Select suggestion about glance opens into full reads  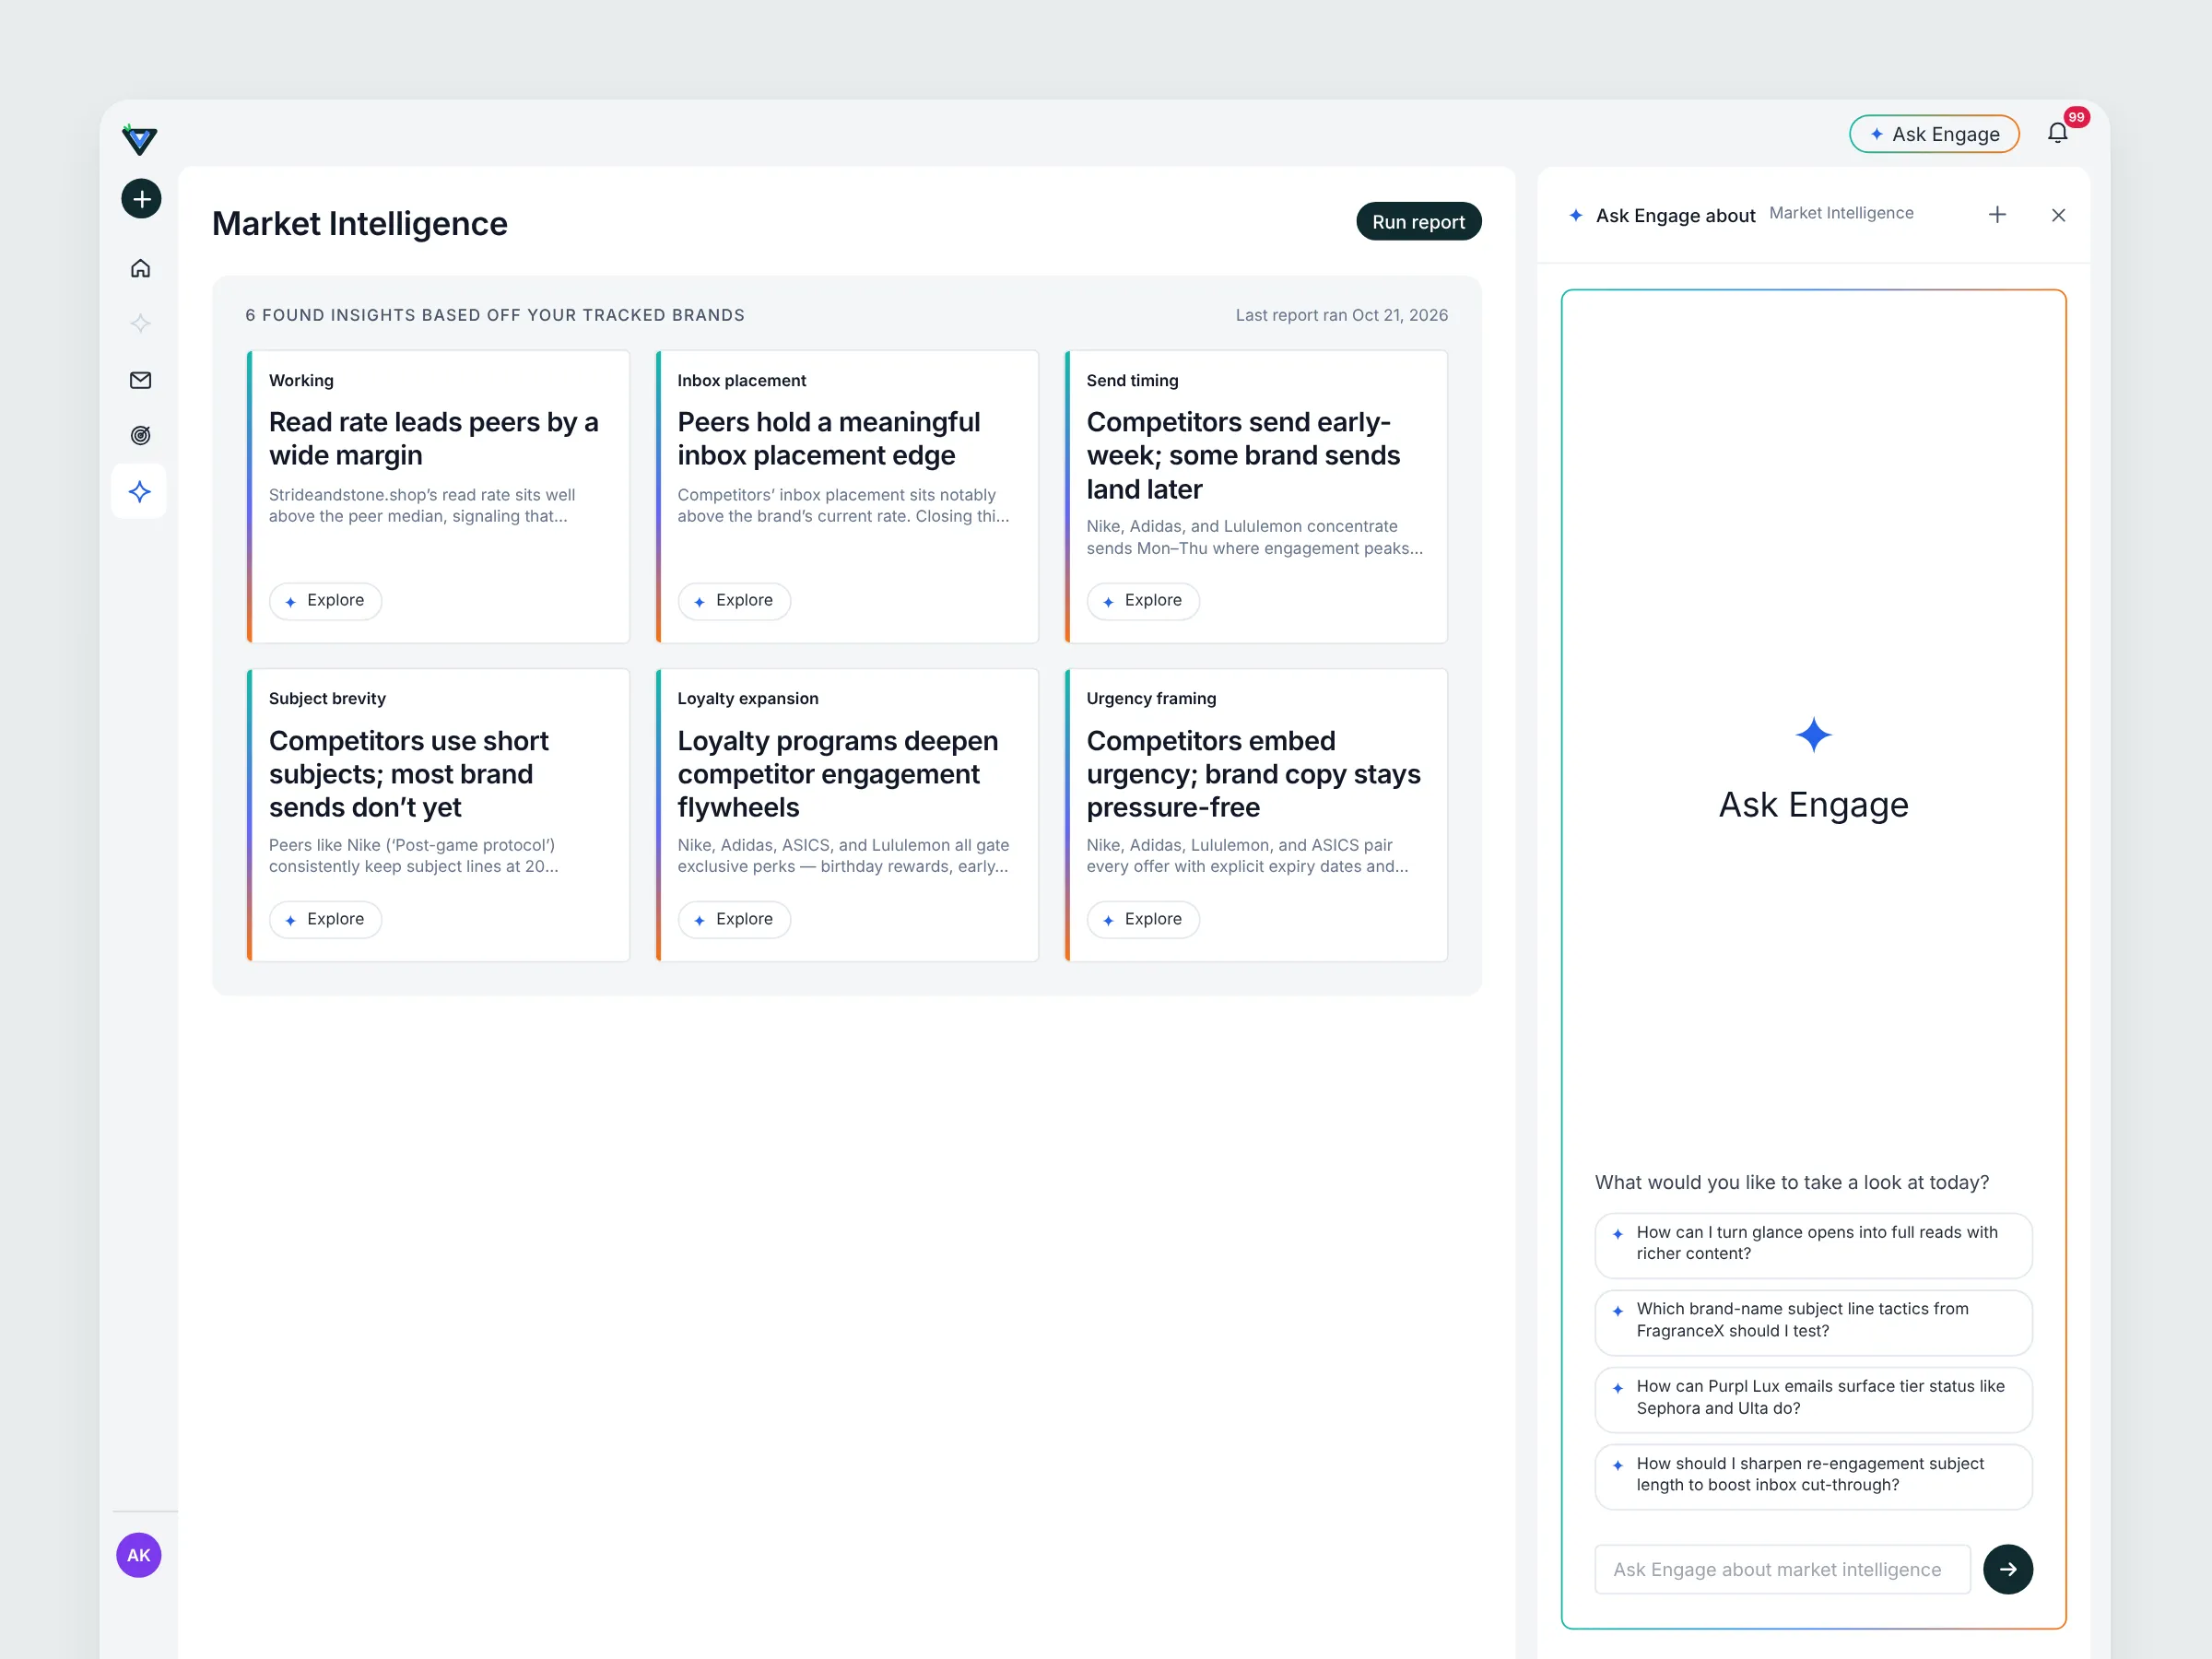click(1813, 1245)
